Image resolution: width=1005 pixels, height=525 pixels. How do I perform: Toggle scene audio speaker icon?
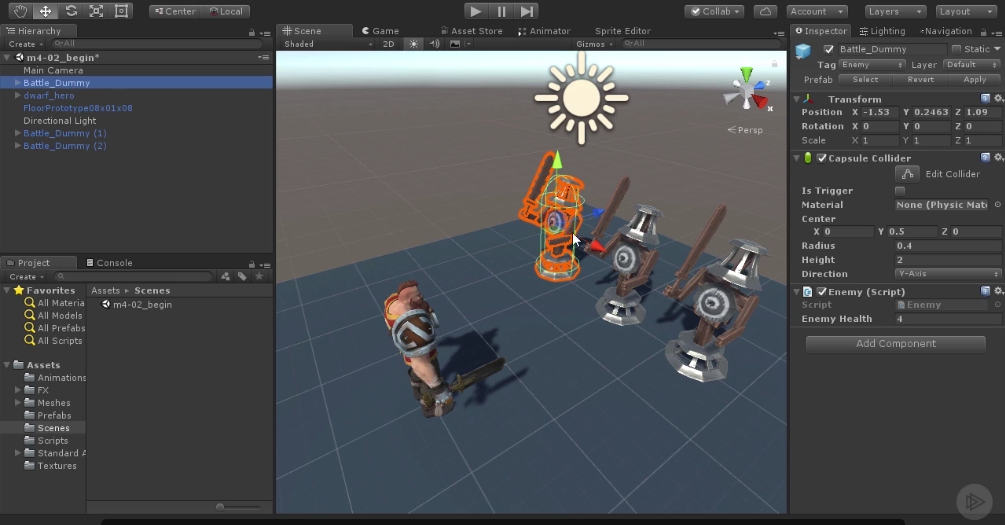point(434,44)
